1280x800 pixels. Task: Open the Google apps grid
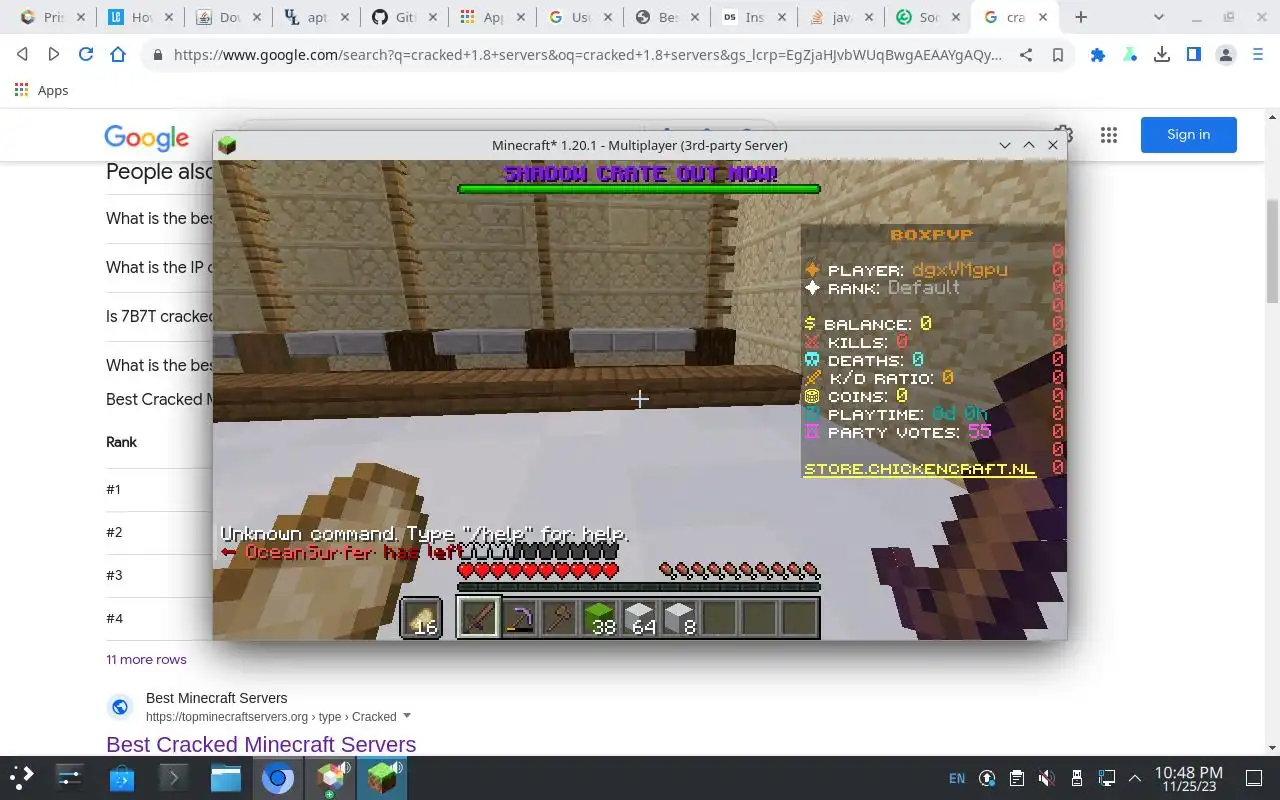[x=1108, y=135]
